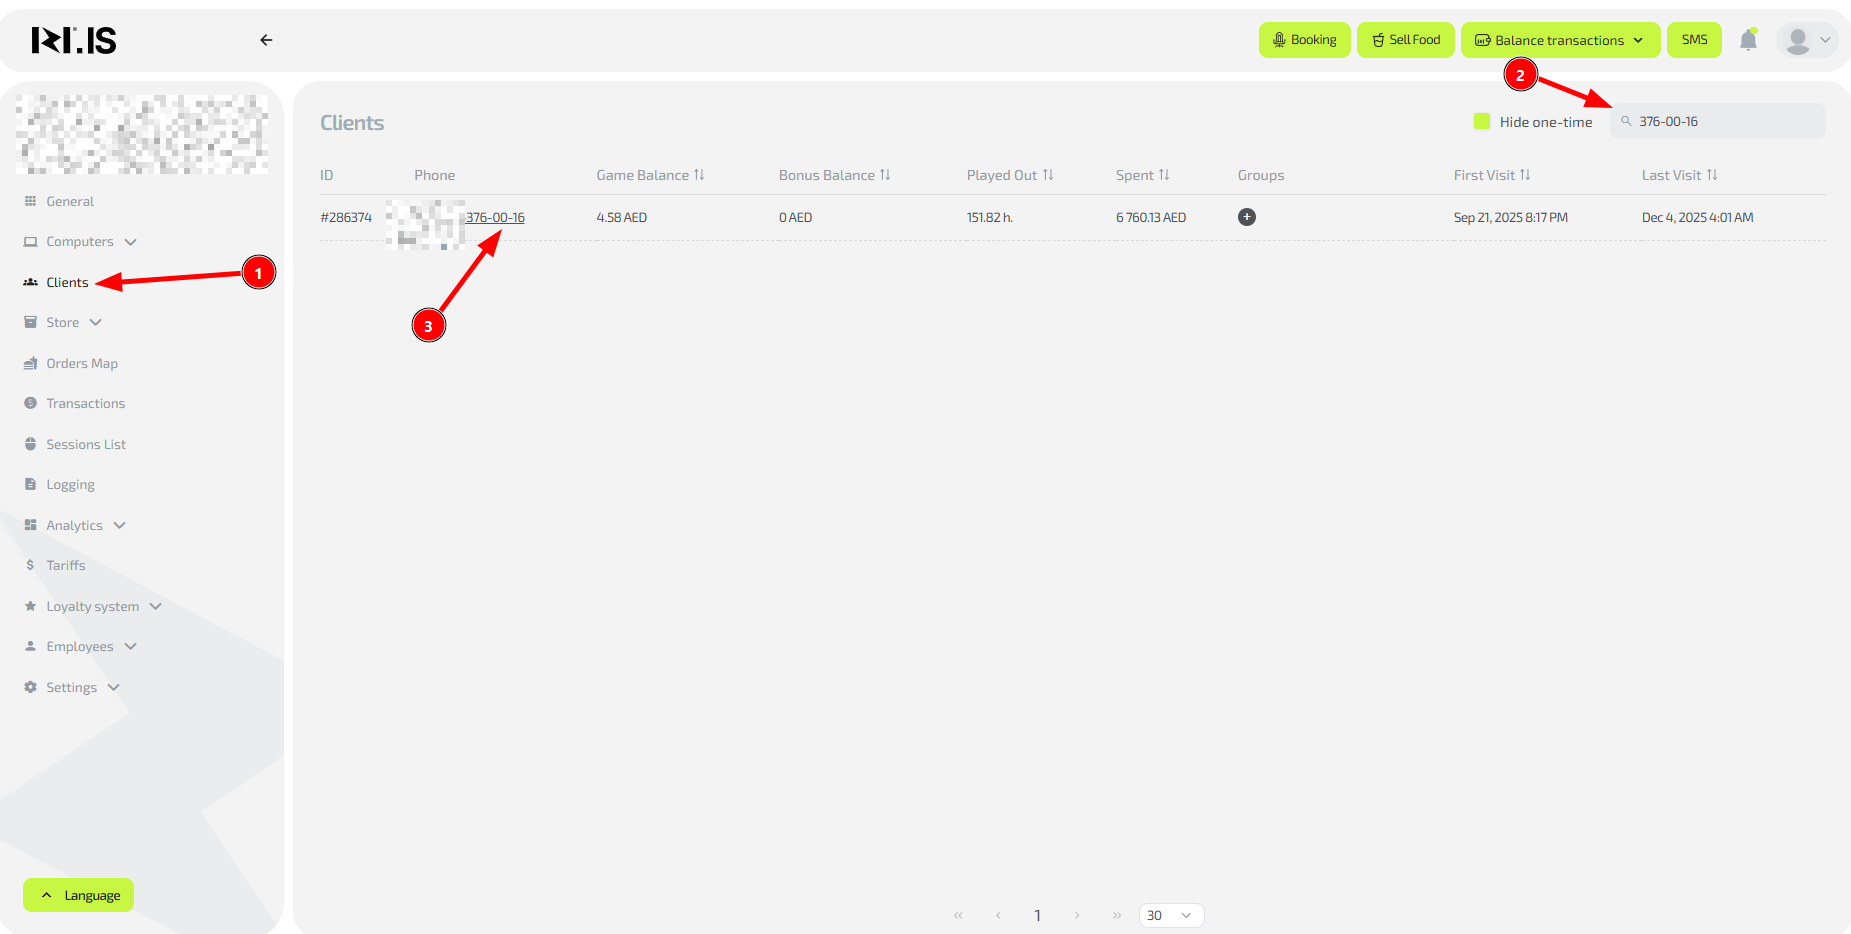Open the Transactions menu item
The height and width of the screenshot is (934, 1851).
point(85,404)
